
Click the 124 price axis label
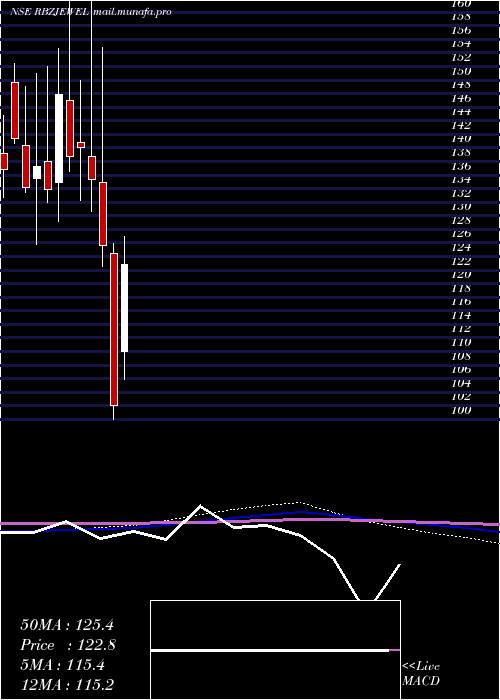(461, 247)
